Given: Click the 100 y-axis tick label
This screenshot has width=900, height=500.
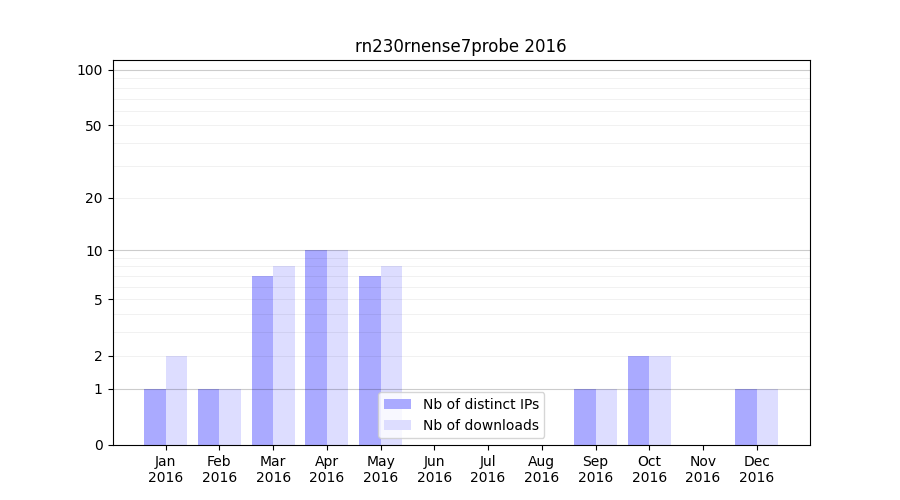Looking at the screenshot, I should click(x=90, y=70).
